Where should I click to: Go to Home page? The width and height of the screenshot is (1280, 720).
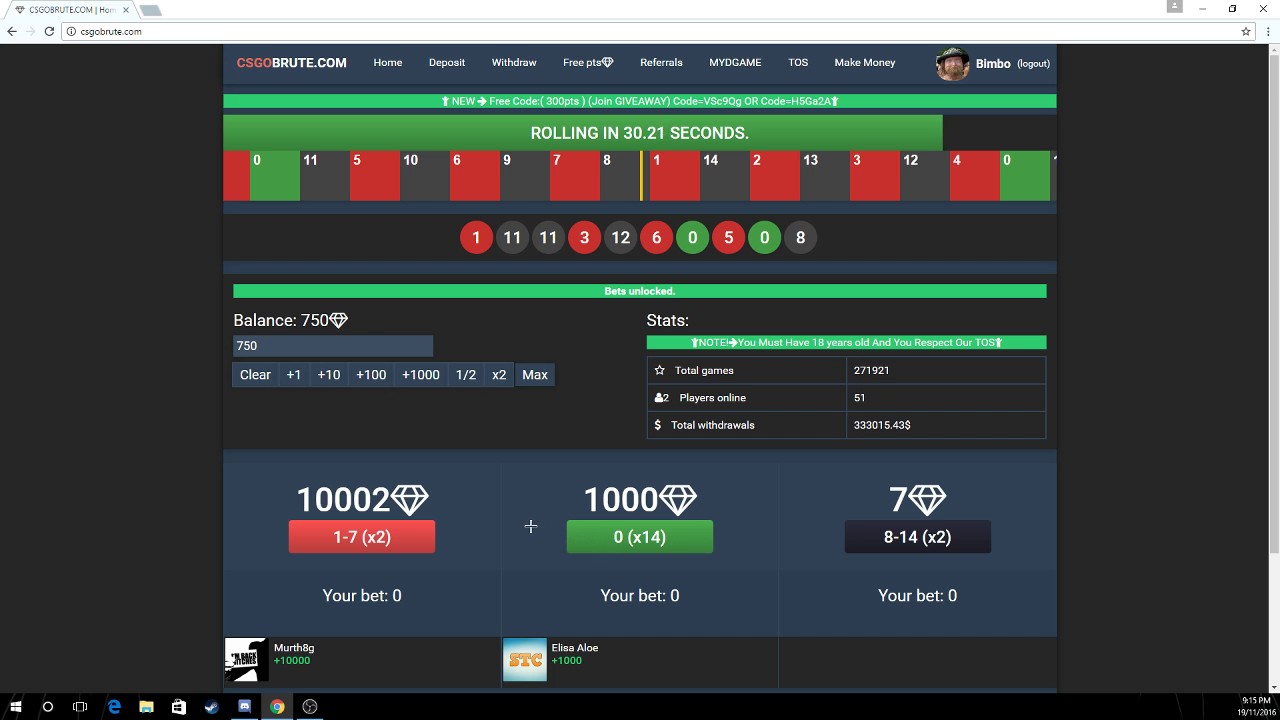pos(388,62)
